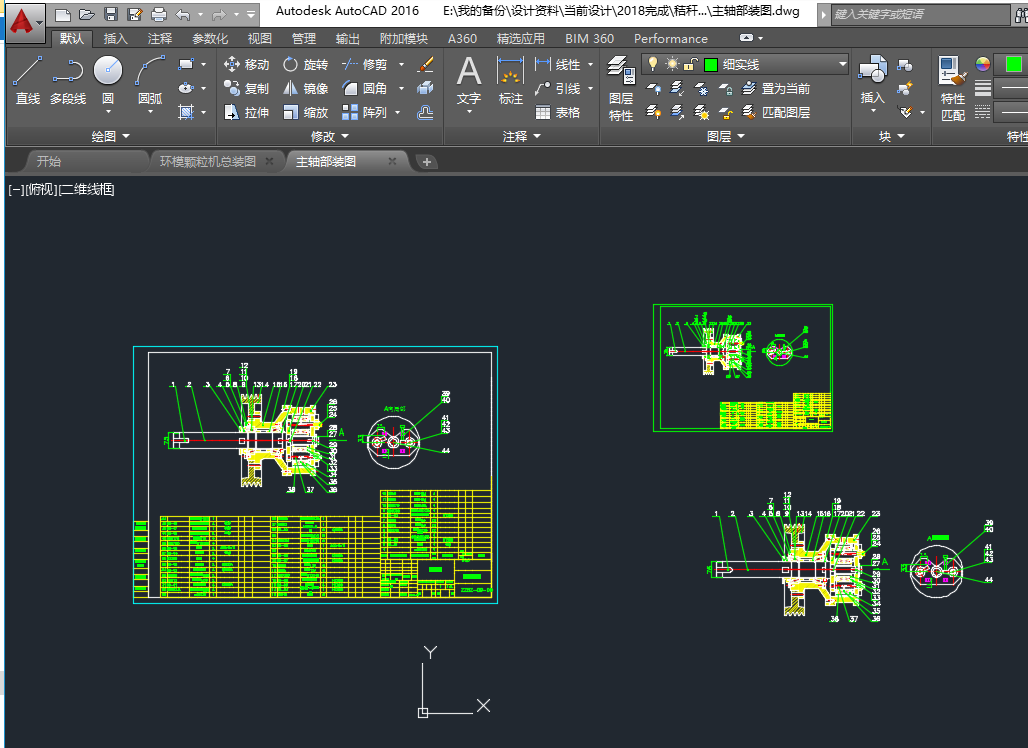The image size is (1028, 748).
Task: Expand the 块 panel dropdown
Action: (892, 136)
